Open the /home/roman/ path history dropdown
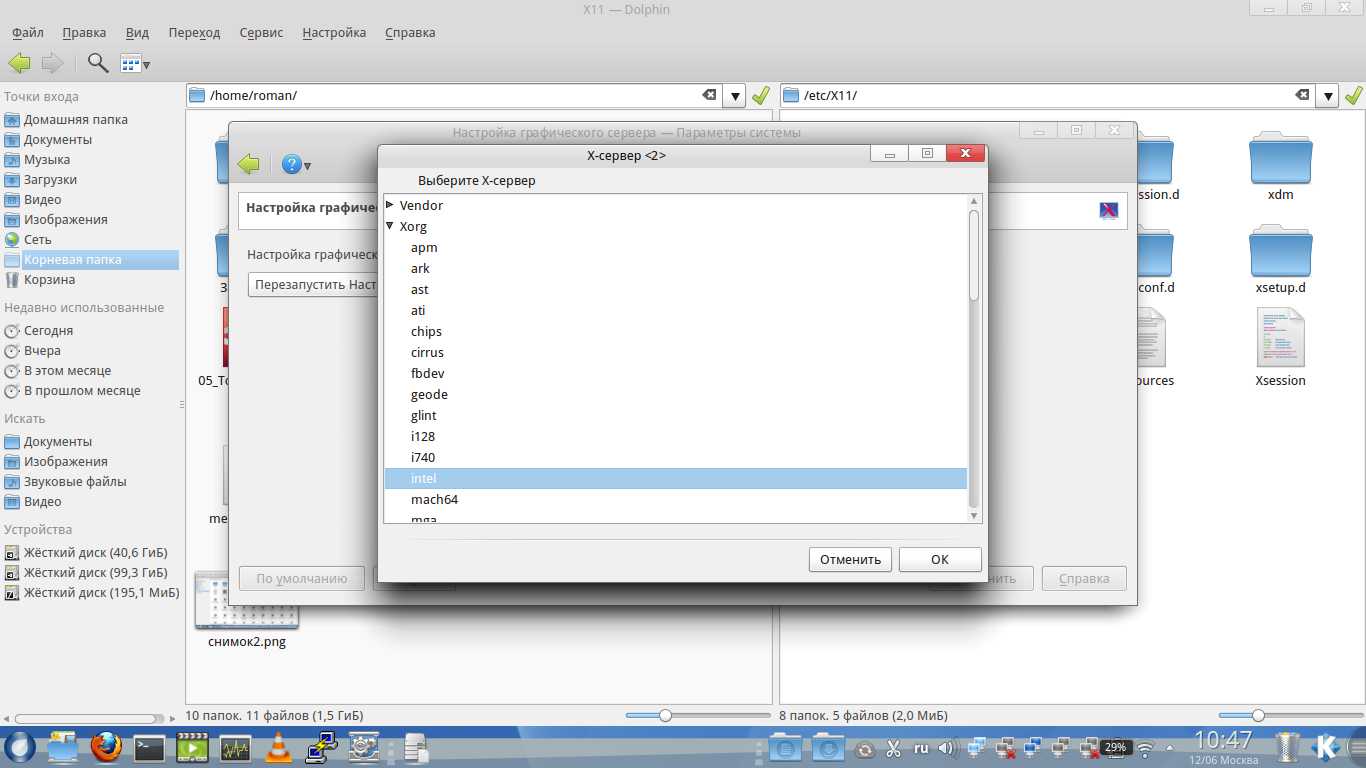The width and height of the screenshot is (1366, 768). [x=735, y=96]
